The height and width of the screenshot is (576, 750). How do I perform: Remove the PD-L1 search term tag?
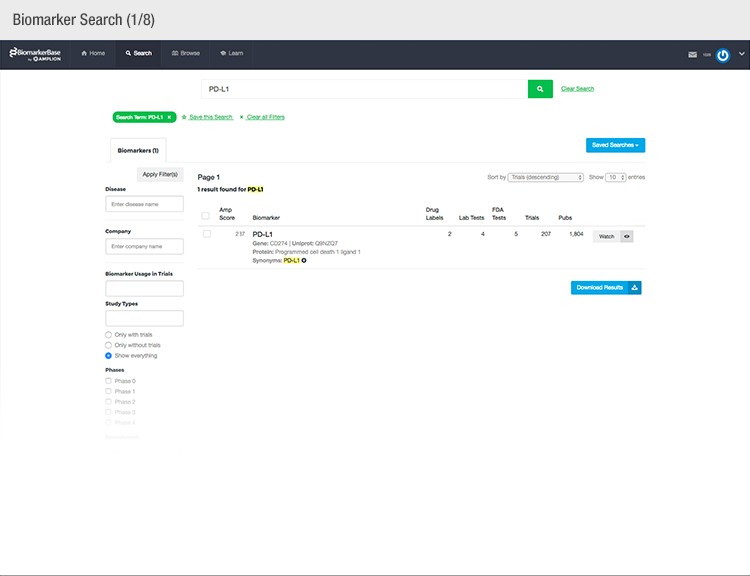coord(169,117)
